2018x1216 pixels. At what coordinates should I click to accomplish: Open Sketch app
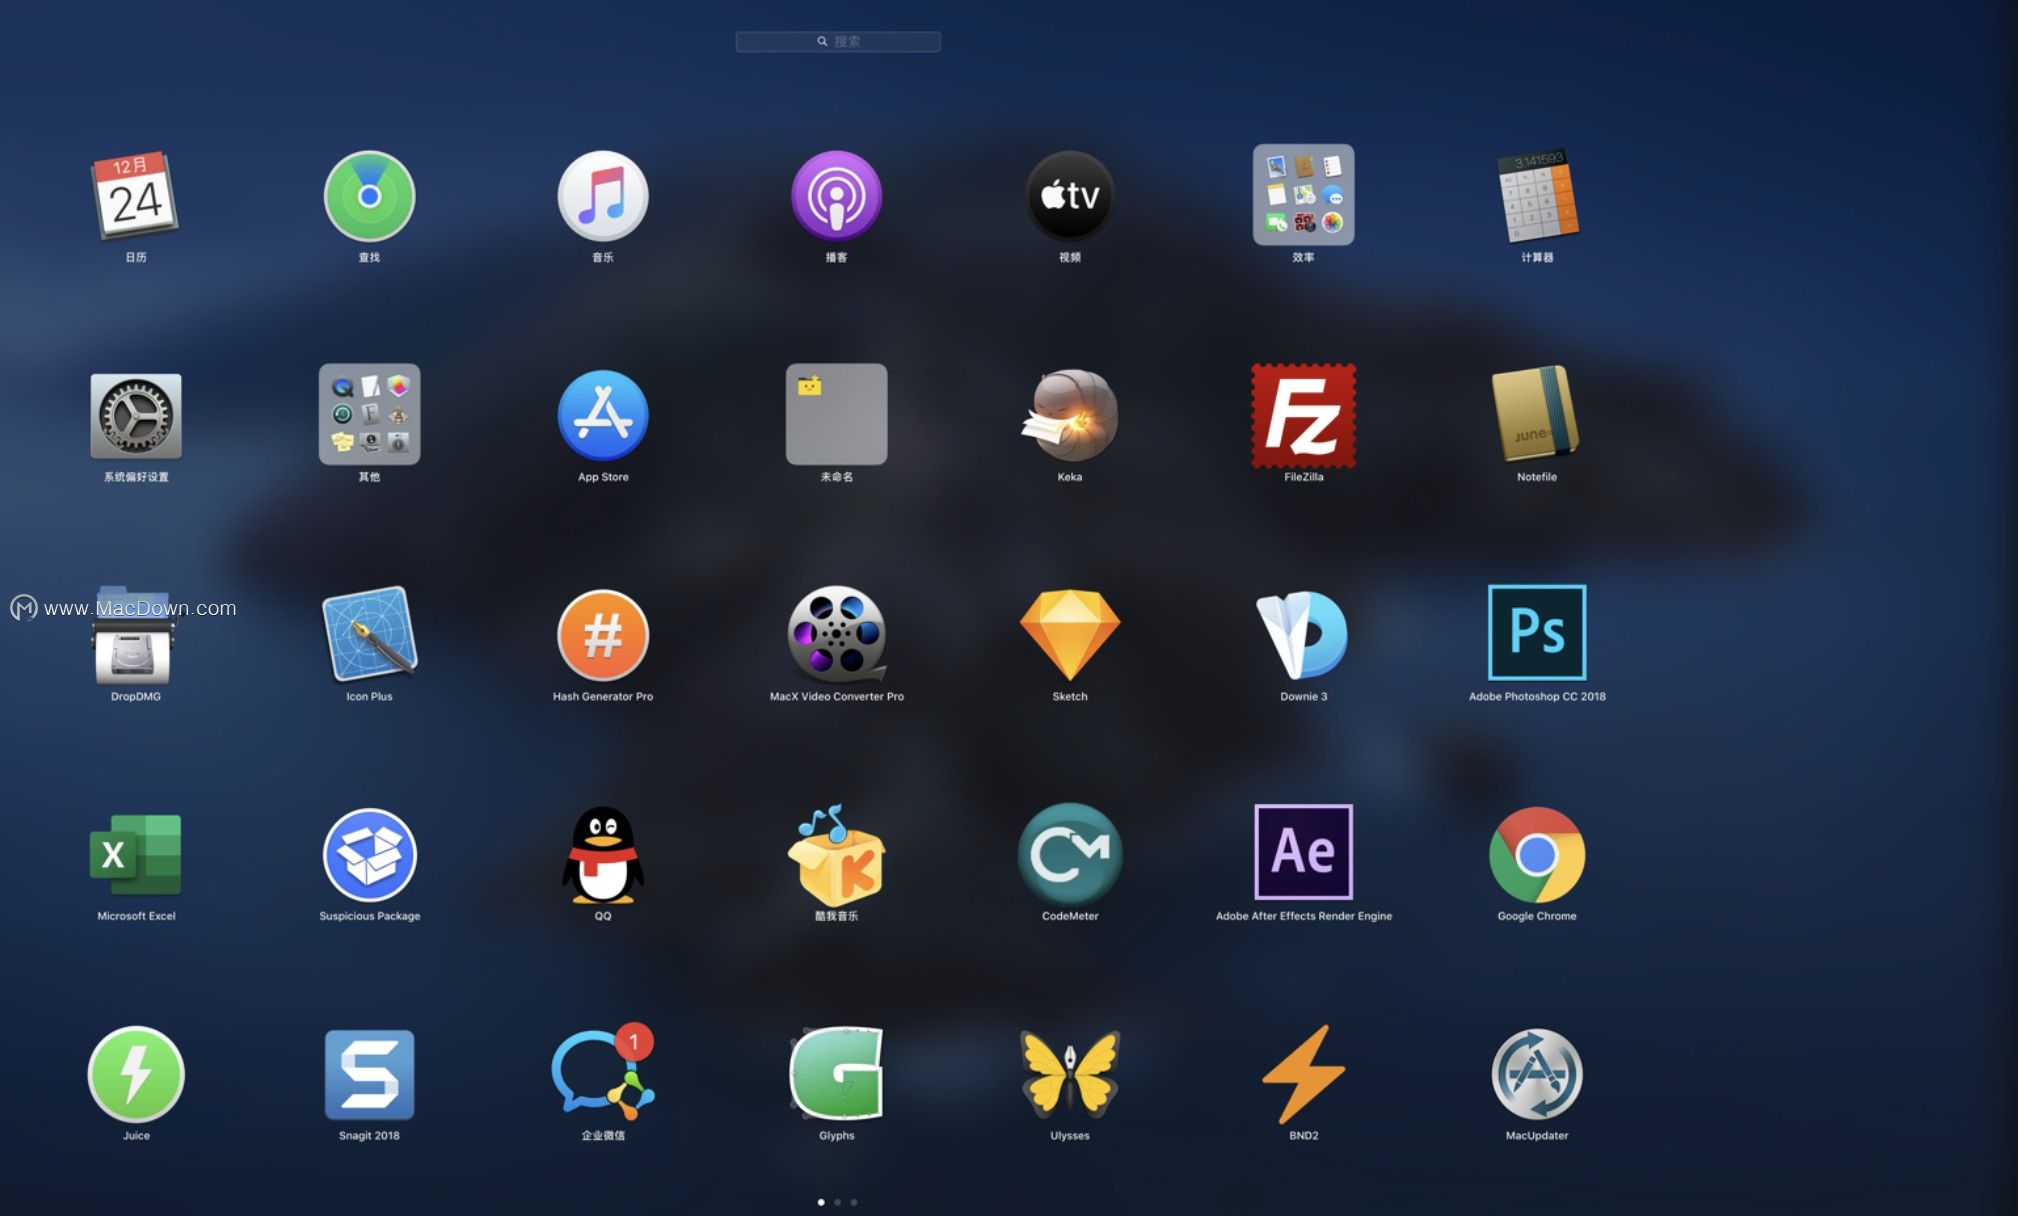[x=1070, y=635]
